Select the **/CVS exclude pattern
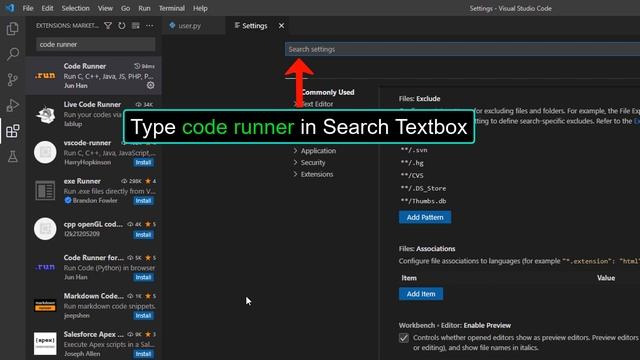Screen dimensions: 640x360 (412, 176)
